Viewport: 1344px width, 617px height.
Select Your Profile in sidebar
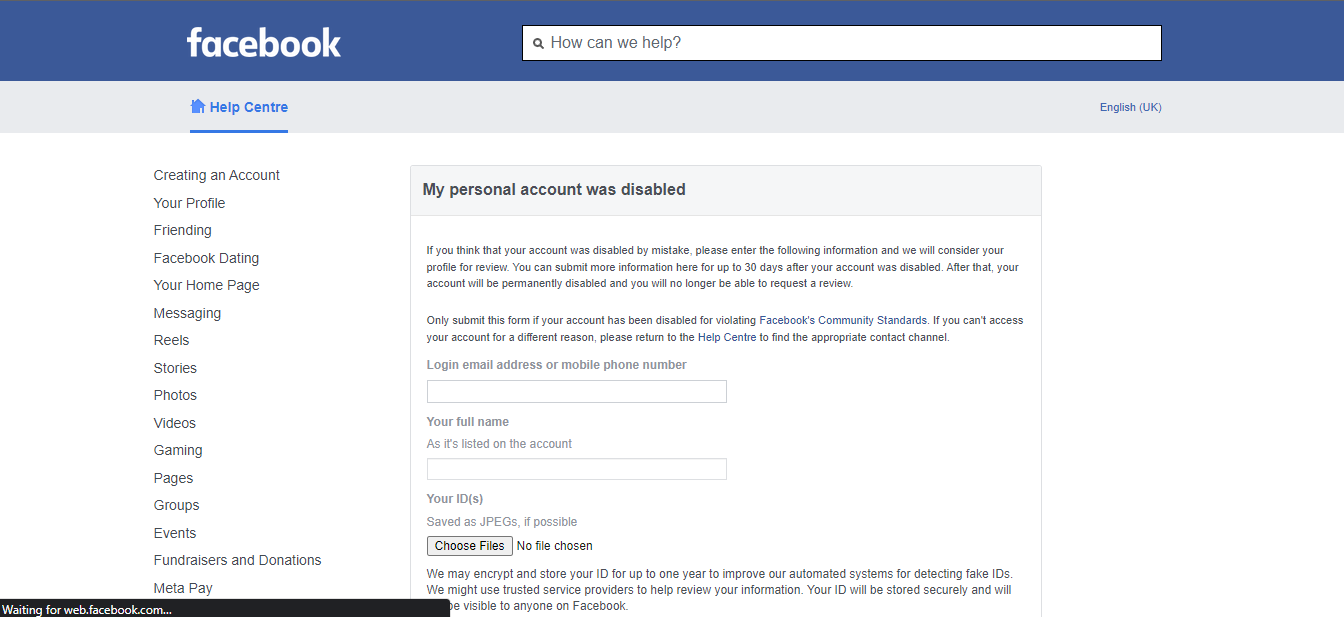click(189, 203)
